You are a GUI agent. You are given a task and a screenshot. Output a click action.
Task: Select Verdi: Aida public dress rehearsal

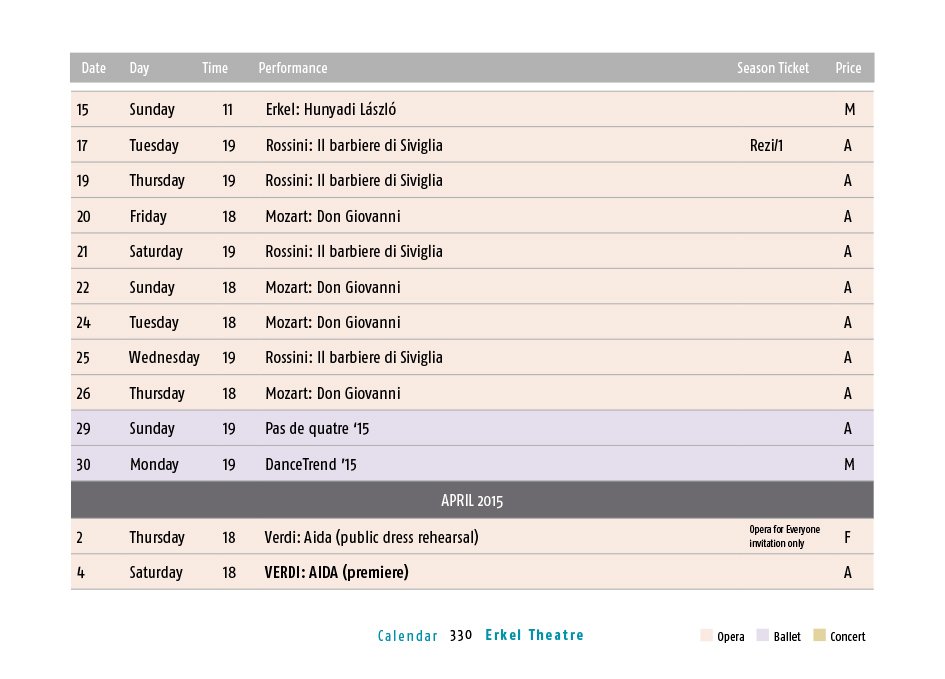coord(371,537)
